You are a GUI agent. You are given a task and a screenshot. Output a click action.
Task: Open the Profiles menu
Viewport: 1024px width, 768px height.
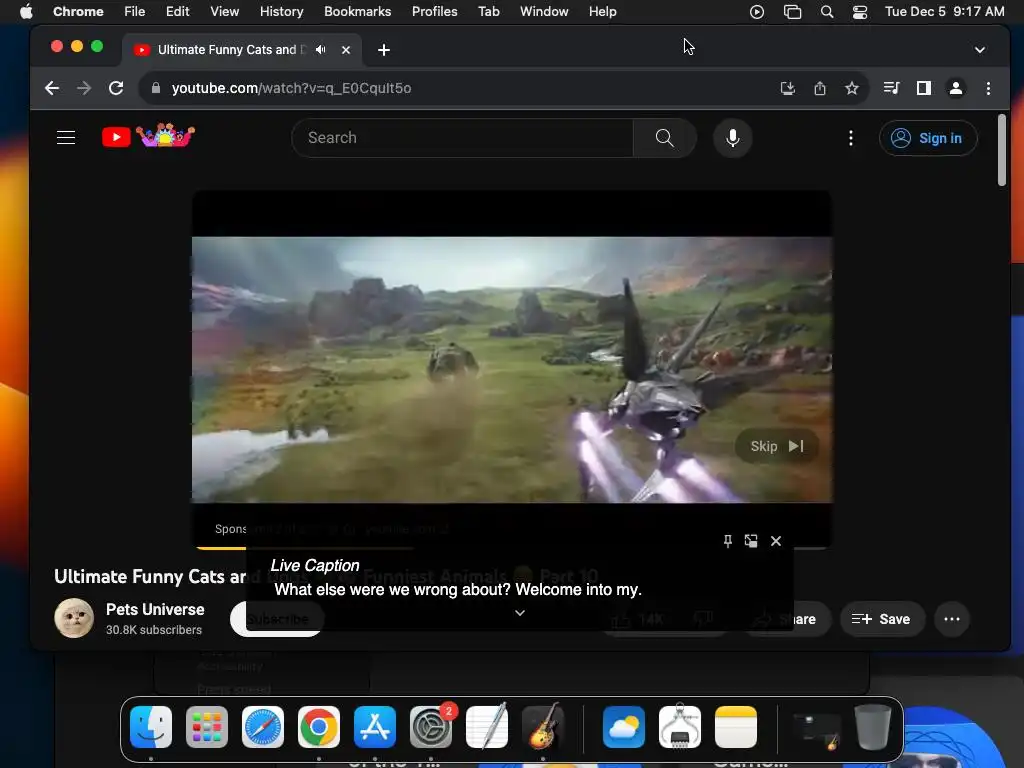[434, 11]
